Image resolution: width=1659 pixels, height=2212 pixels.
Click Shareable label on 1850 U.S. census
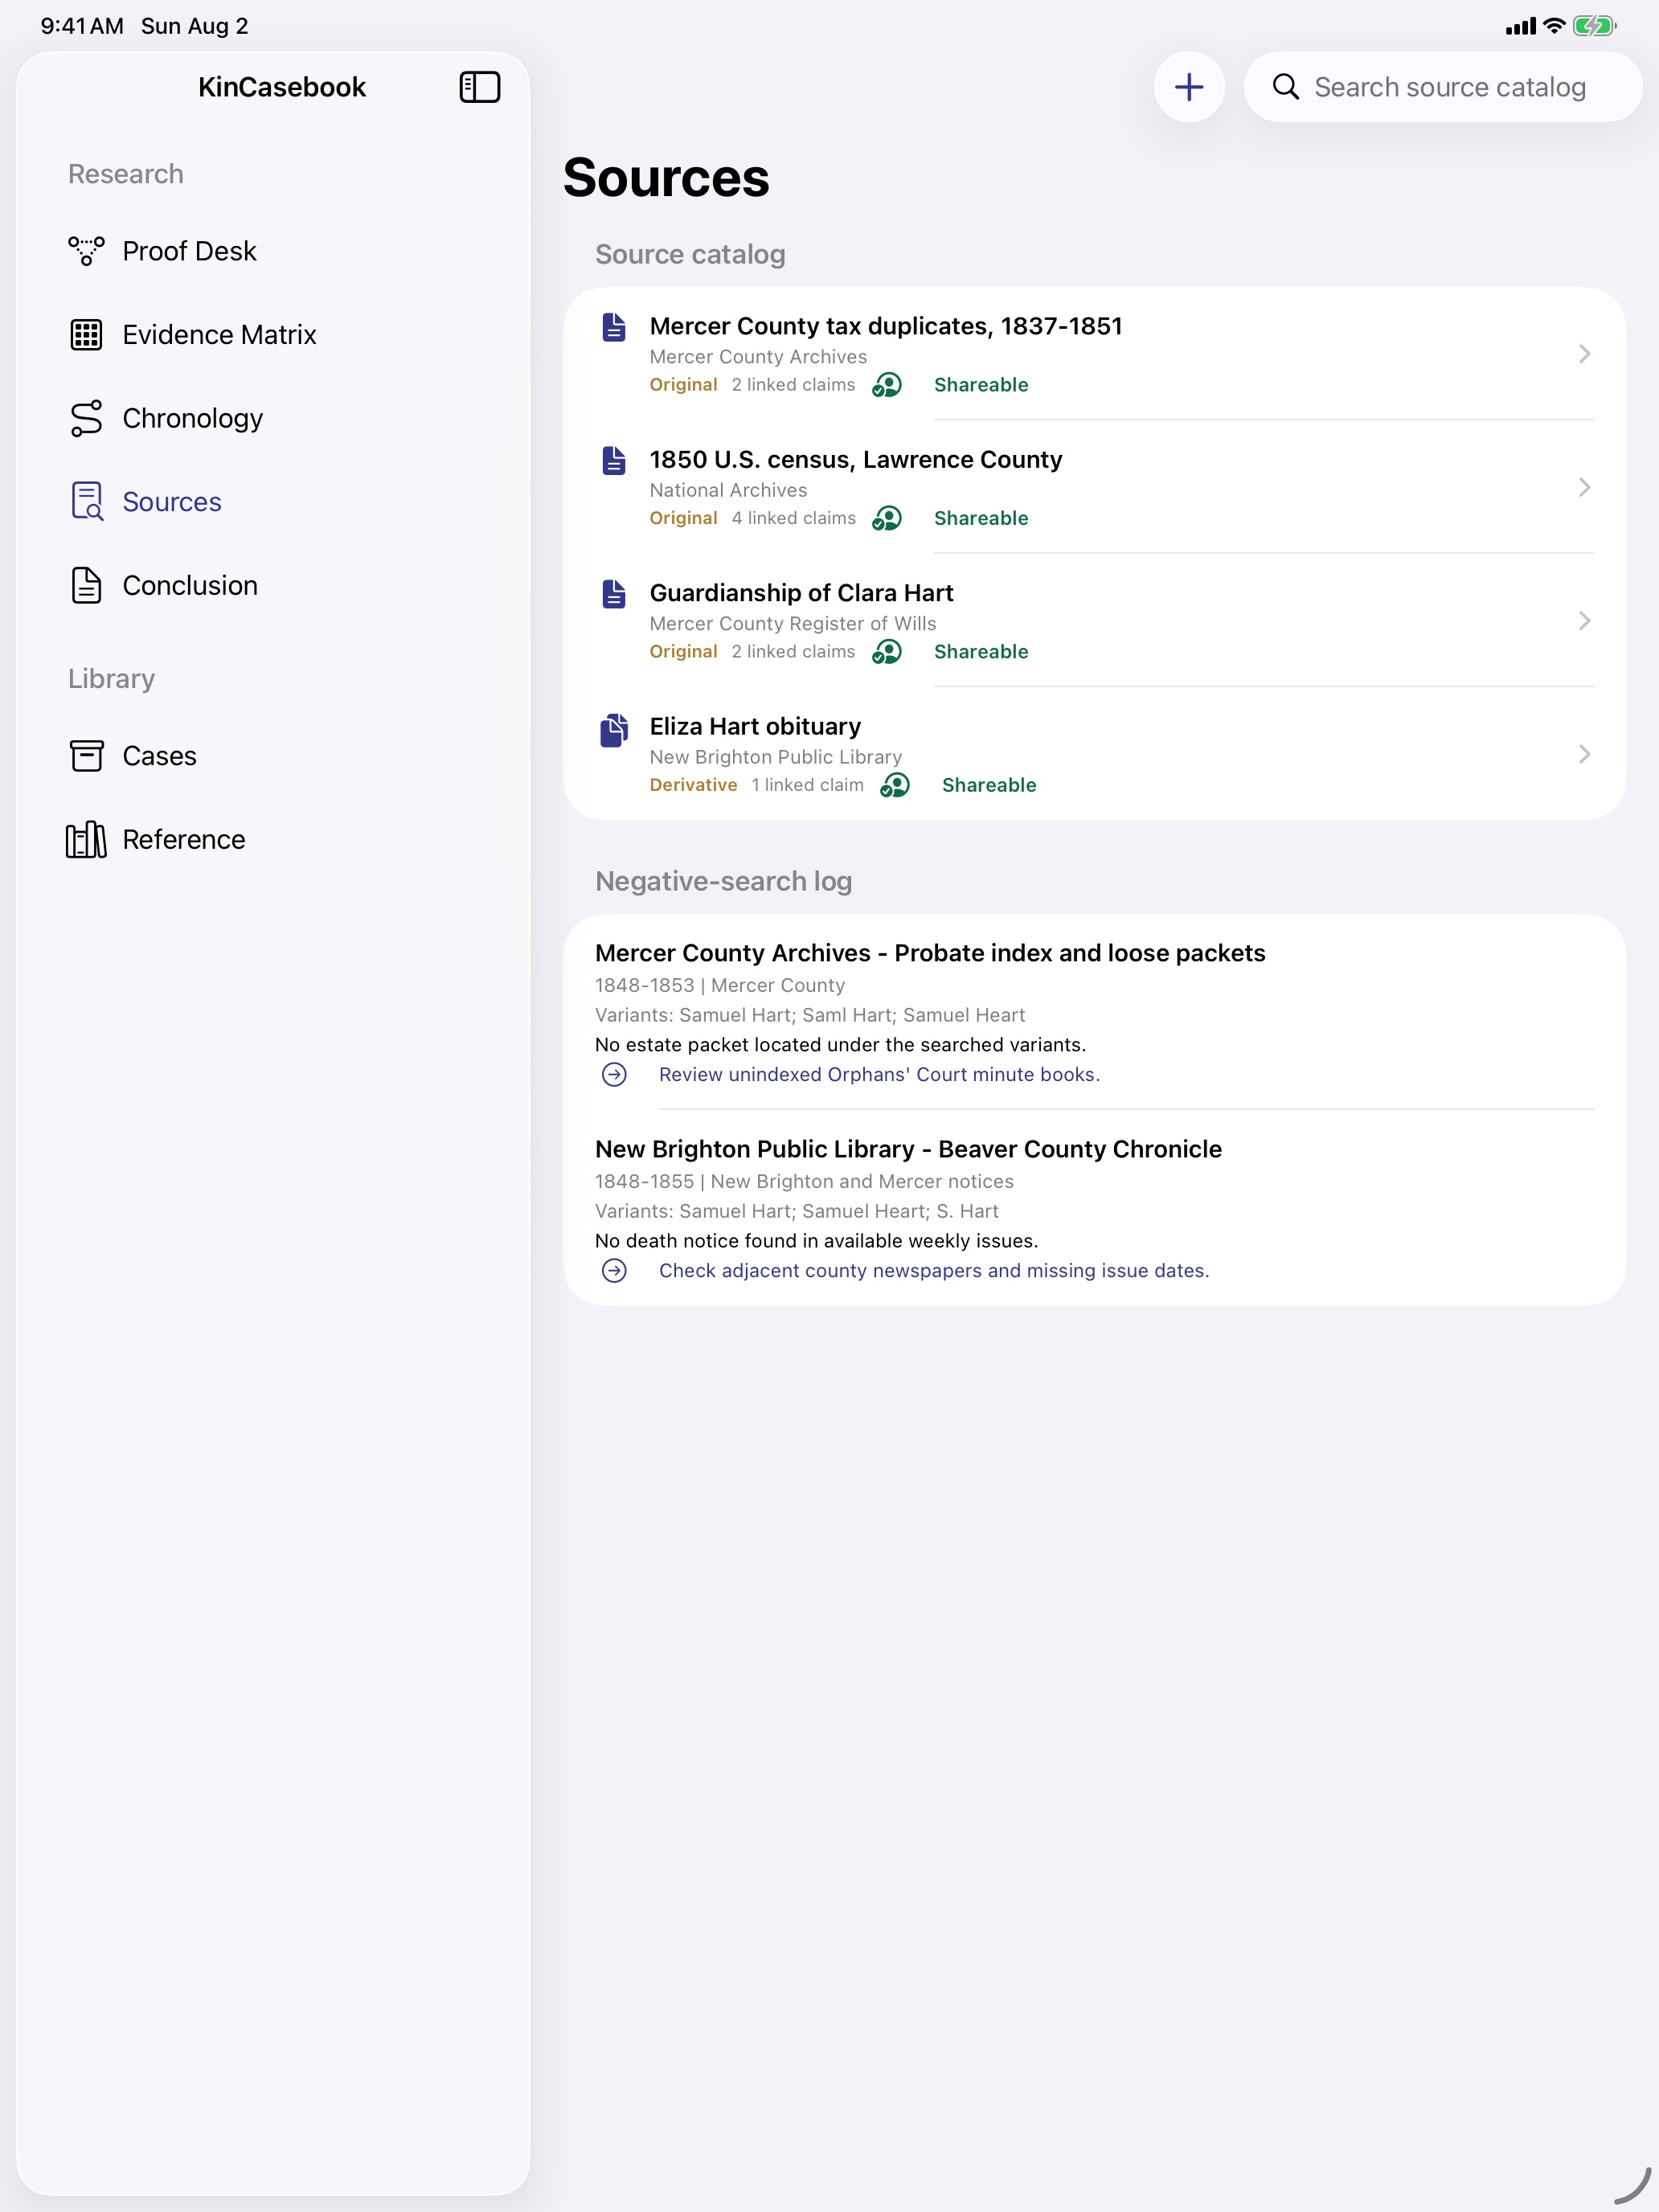tap(981, 518)
